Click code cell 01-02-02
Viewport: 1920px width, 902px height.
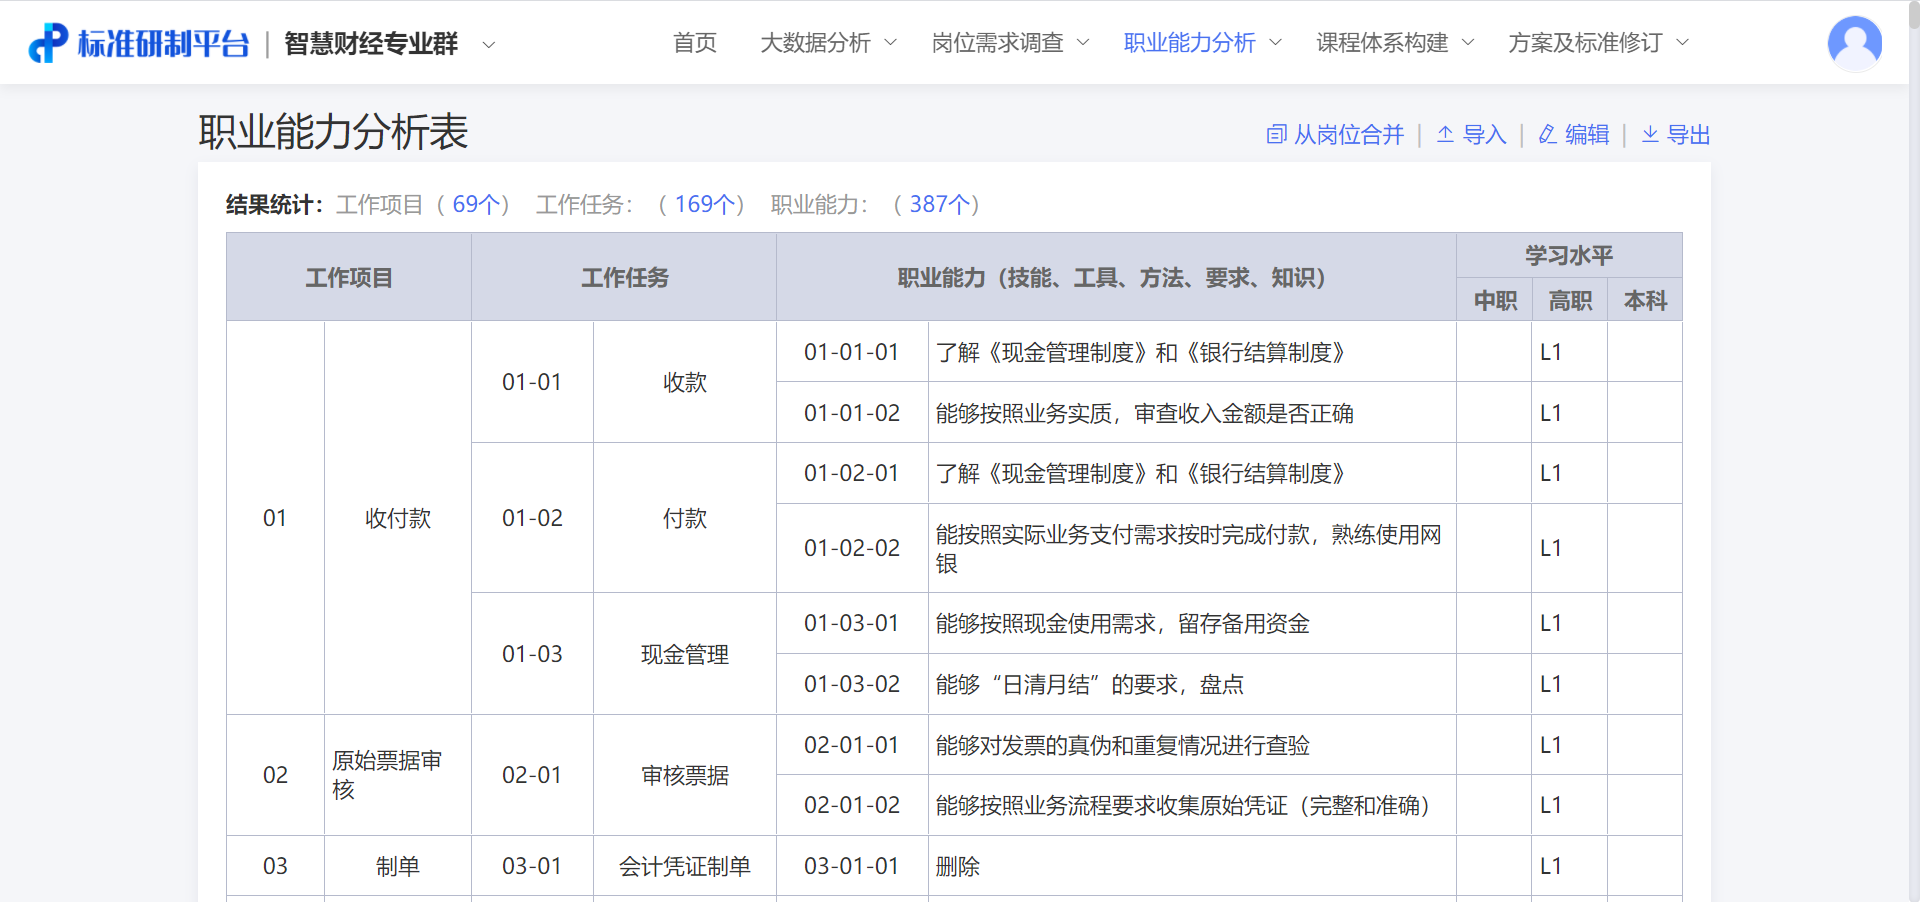(852, 548)
